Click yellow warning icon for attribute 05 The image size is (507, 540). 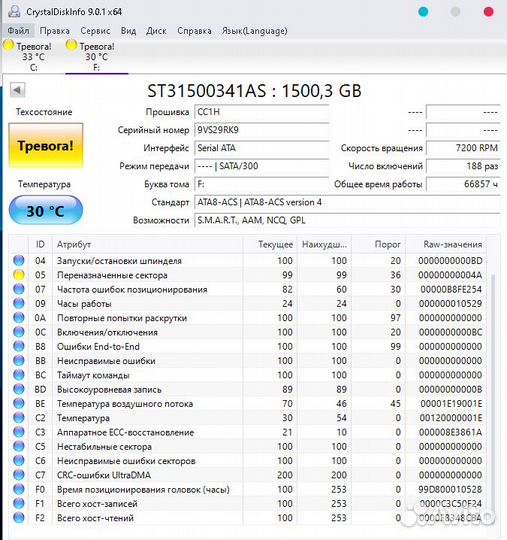[x=19, y=275]
